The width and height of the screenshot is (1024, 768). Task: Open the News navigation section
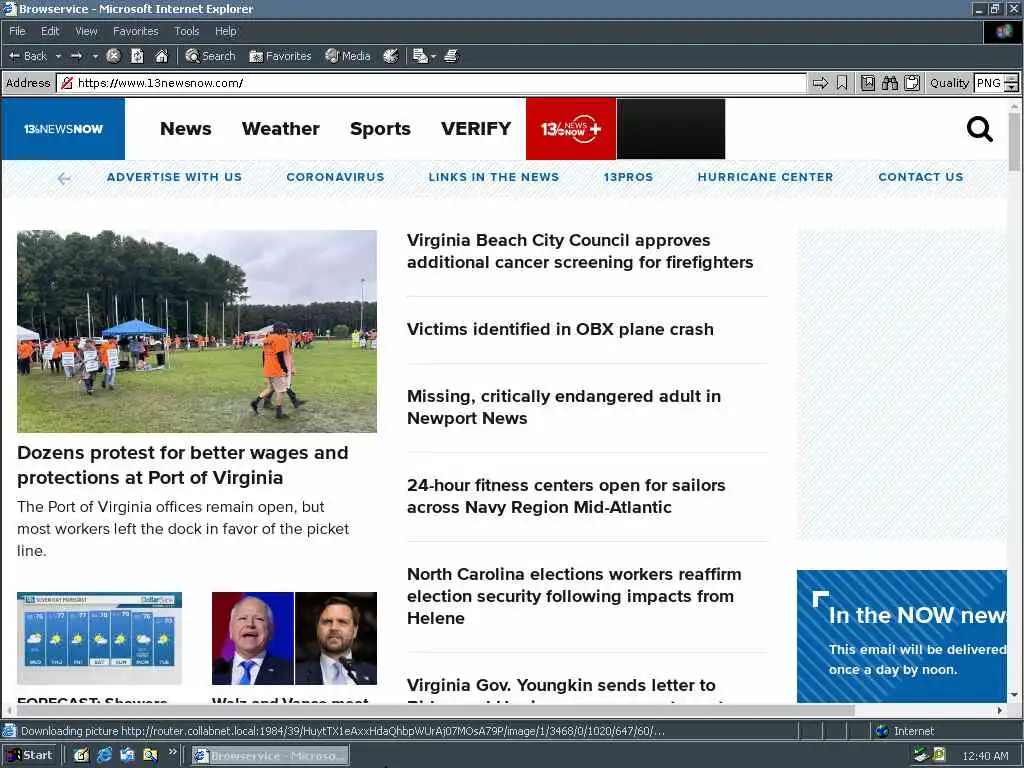pos(185,129)
